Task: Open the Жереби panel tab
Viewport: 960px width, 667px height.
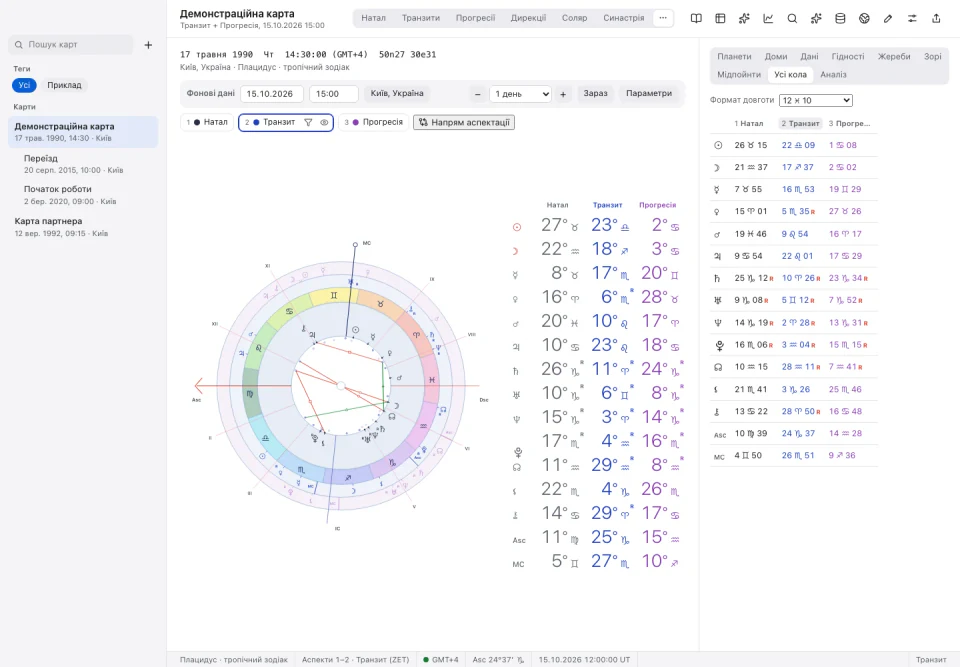Action: 894,56
